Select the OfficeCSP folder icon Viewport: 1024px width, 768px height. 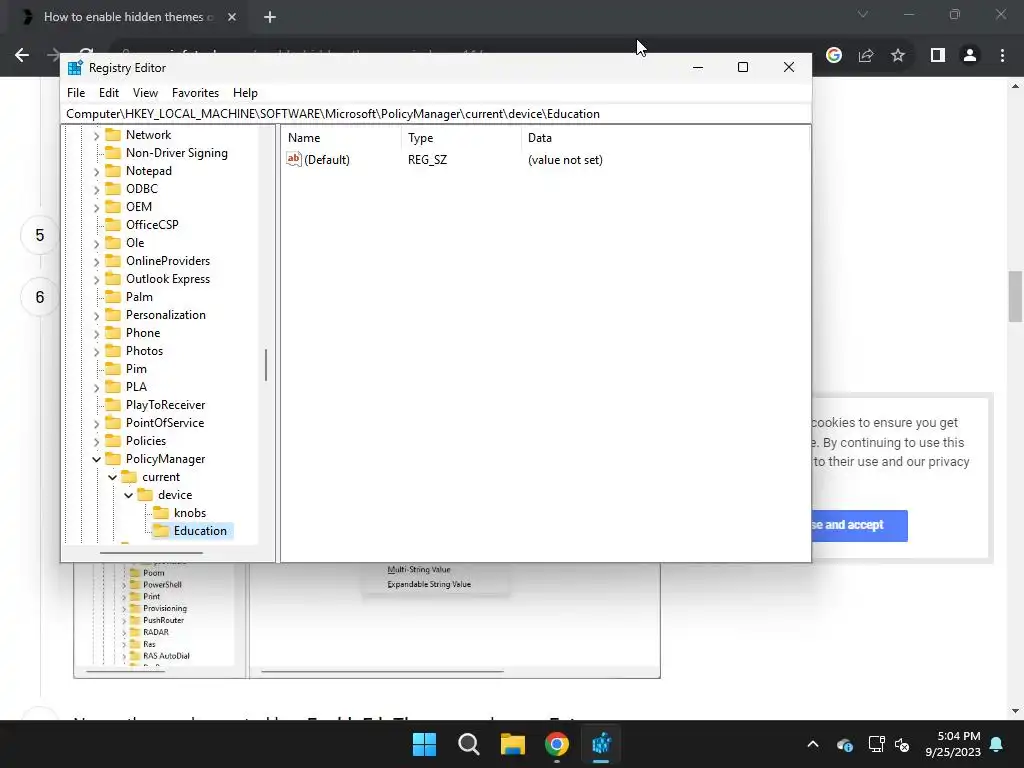(114, 225)
